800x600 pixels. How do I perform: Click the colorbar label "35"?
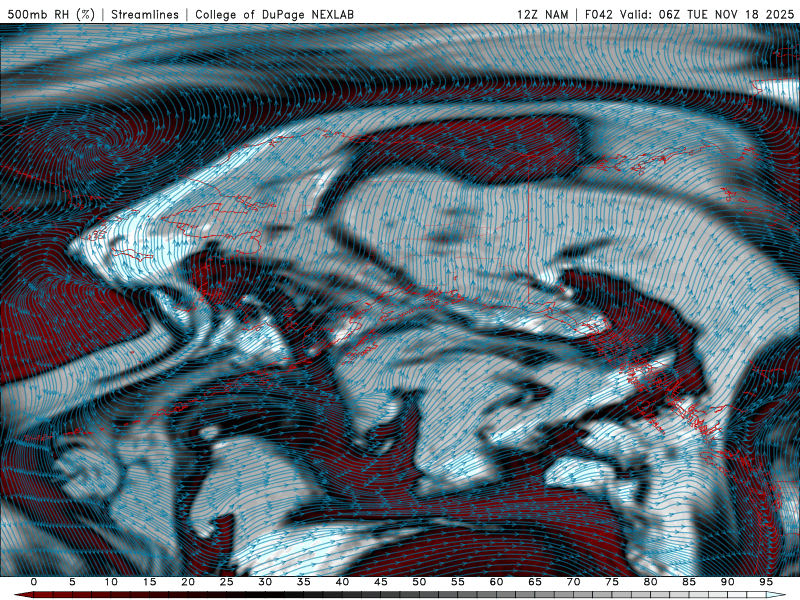coord(304,582)
